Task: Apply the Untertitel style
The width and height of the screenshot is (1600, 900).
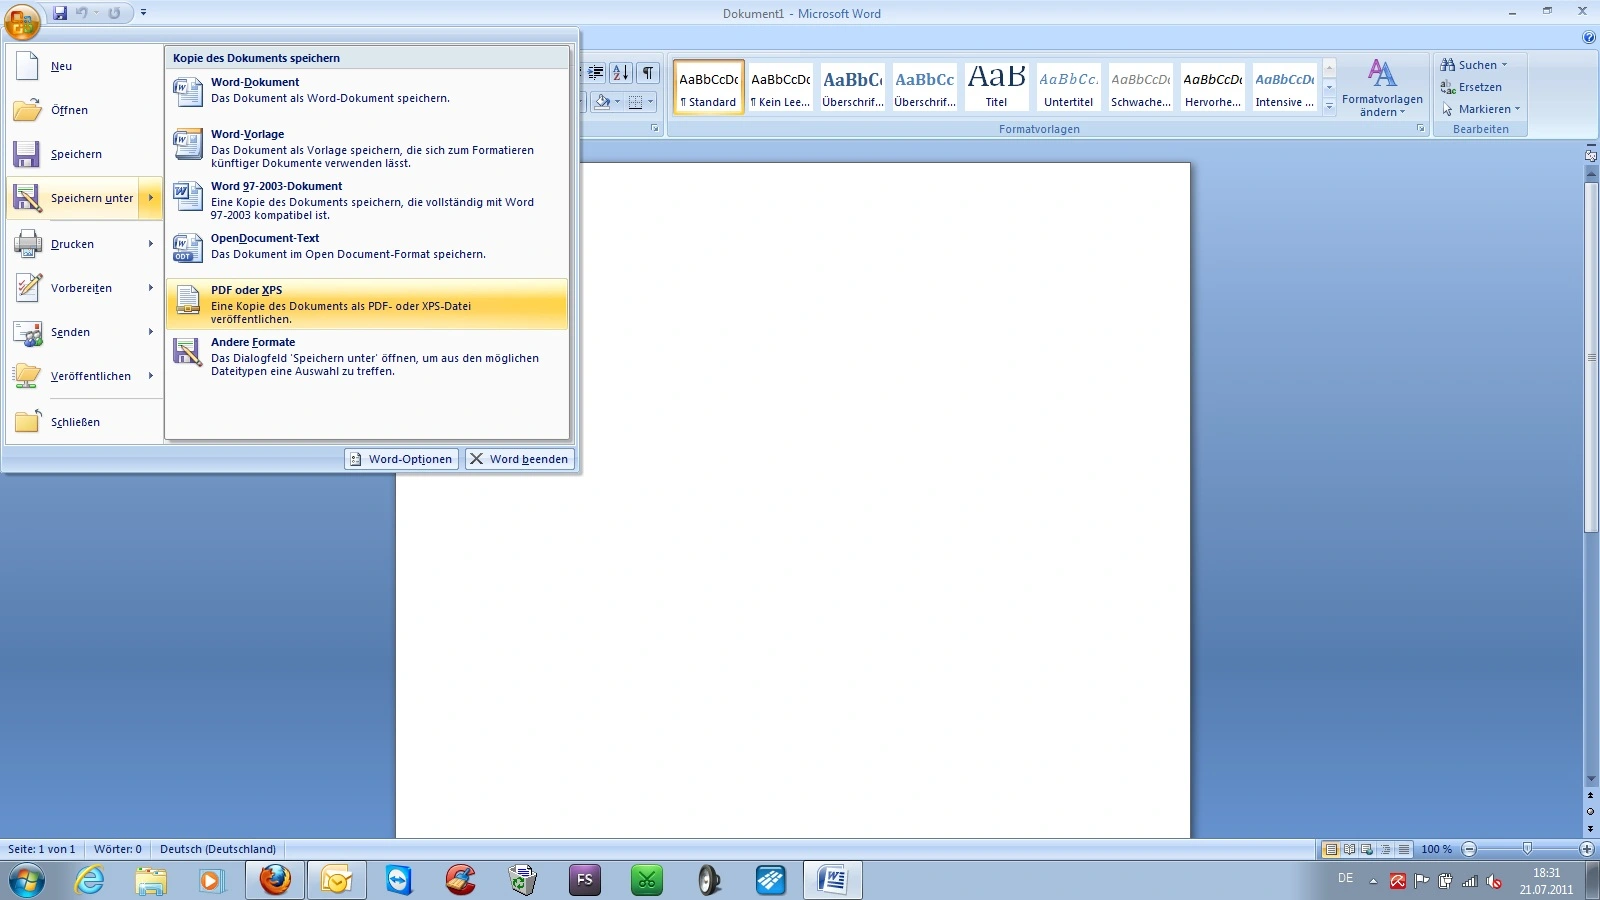Action: click(x=1069, y=87)
